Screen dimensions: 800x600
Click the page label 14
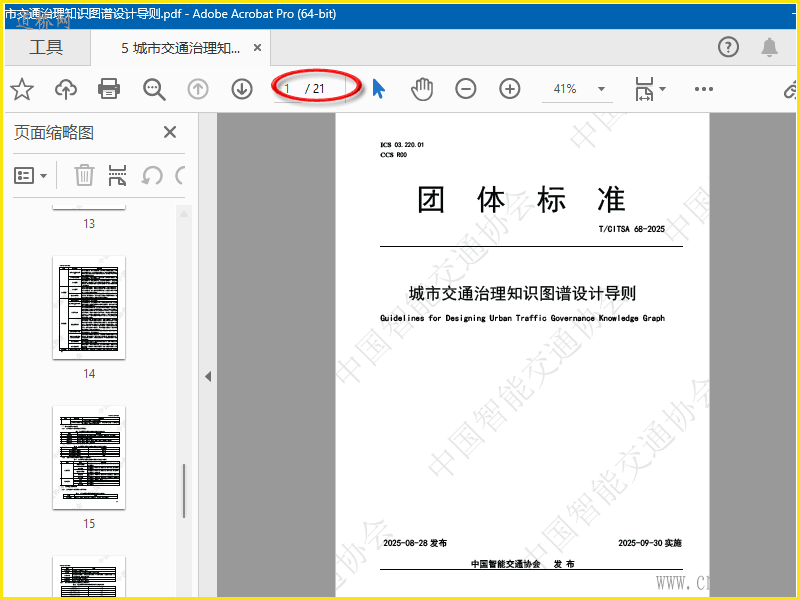pos(89,373)
